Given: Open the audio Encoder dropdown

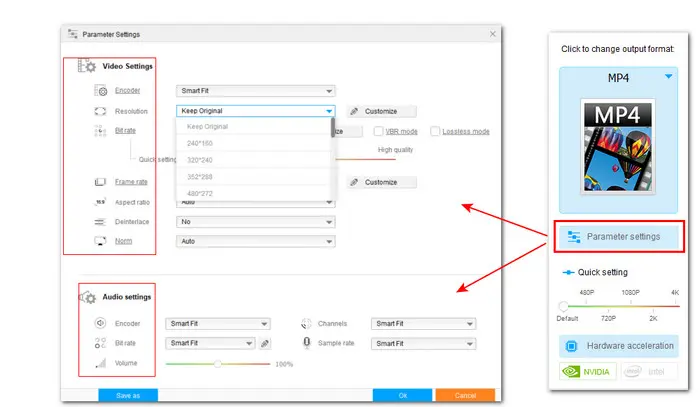Looking at the screenshot, I should click(x=218, y=324).
